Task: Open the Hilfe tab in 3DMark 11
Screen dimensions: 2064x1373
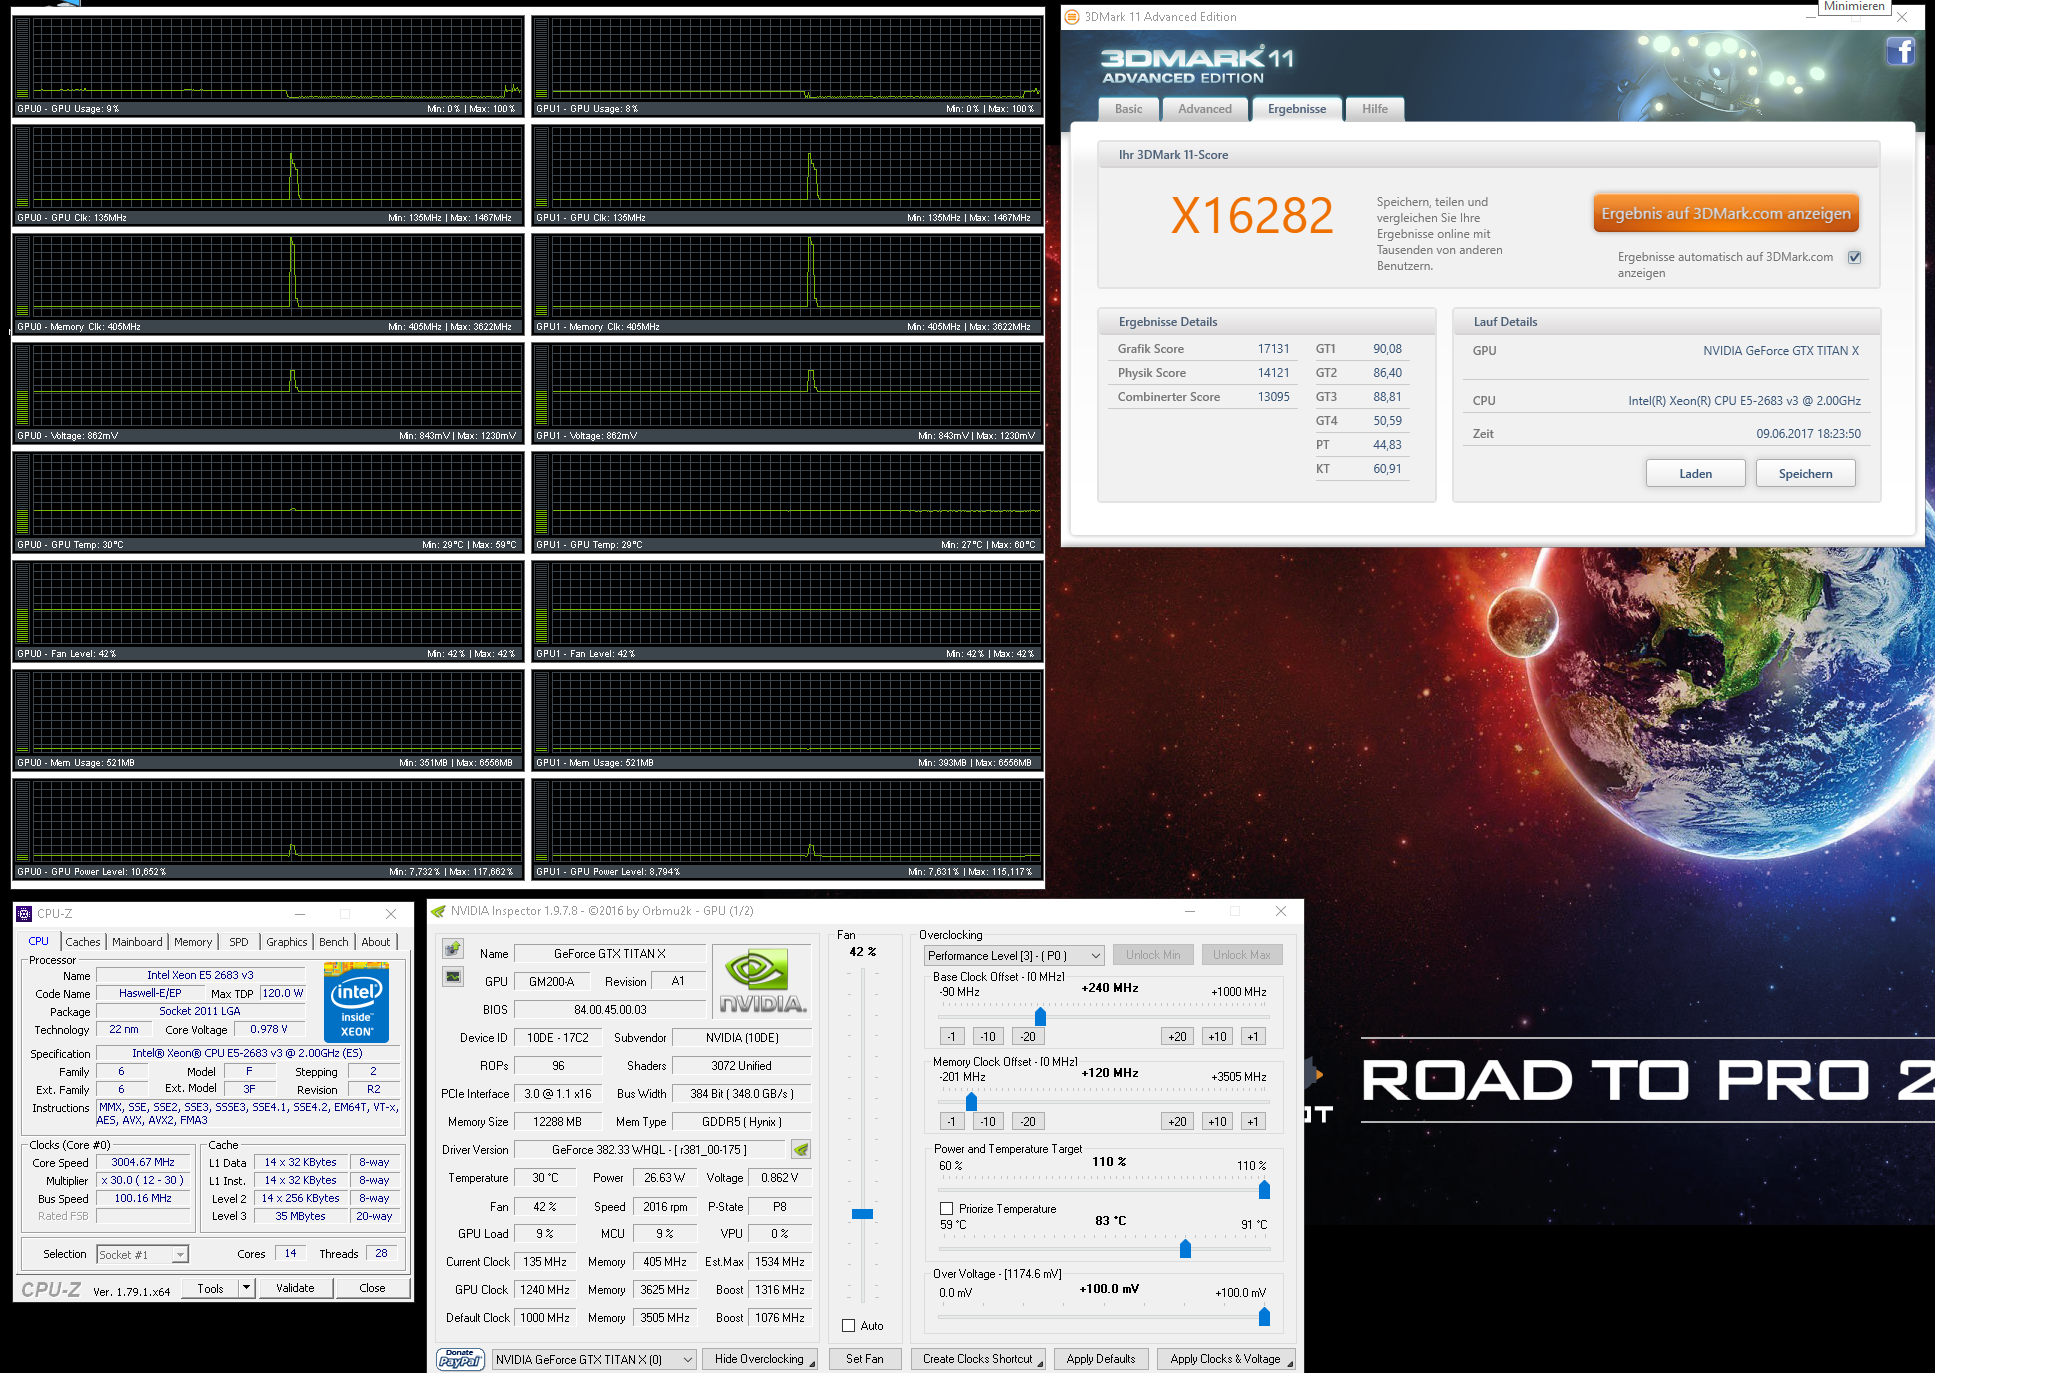Action: 1374,109
